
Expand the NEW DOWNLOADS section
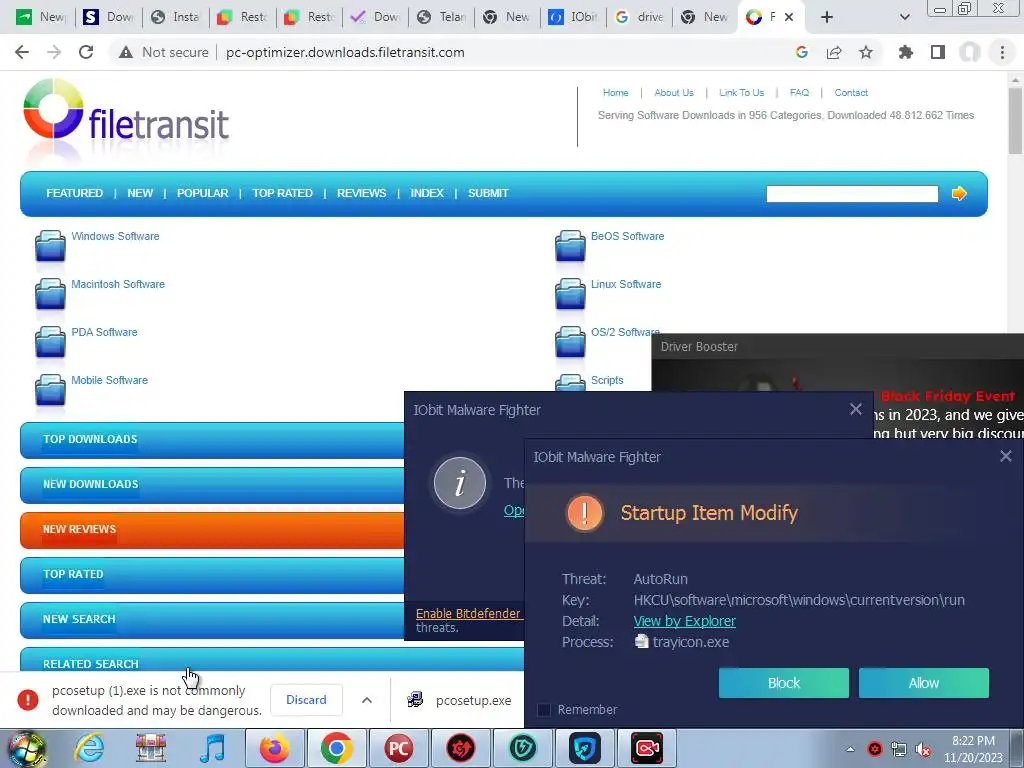point(212,485)
